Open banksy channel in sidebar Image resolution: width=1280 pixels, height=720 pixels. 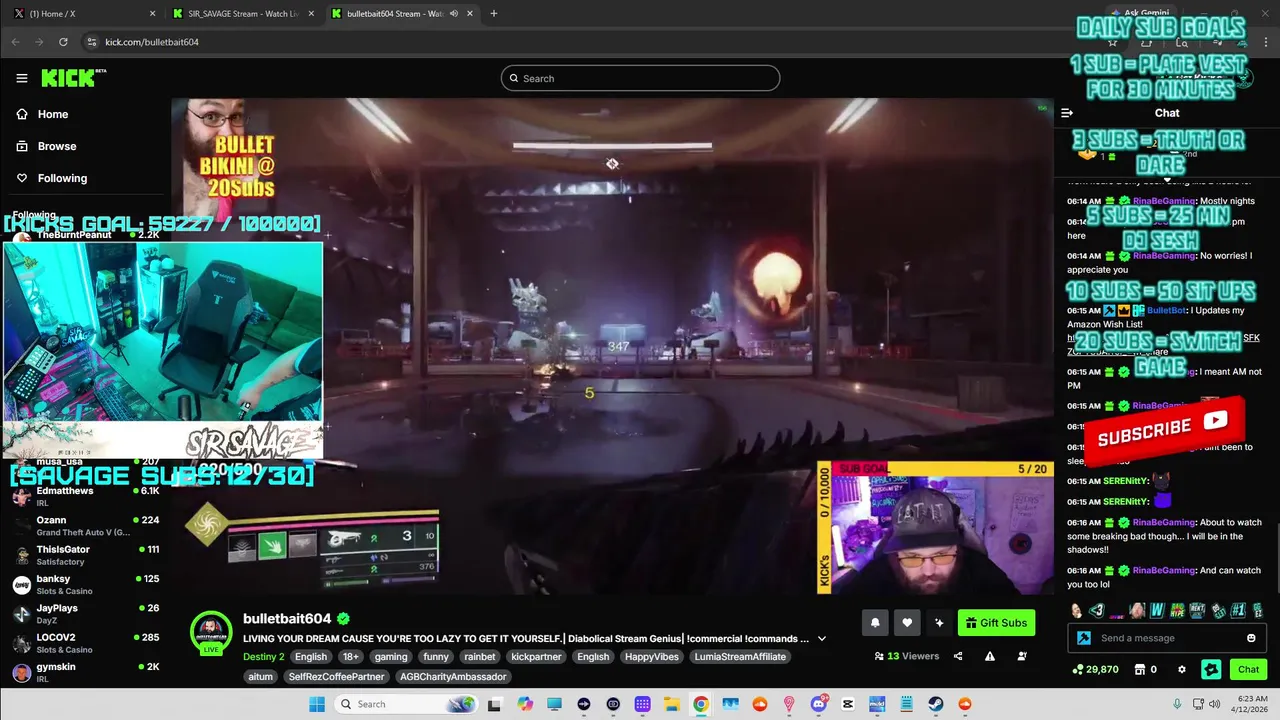tap(85, 584)
